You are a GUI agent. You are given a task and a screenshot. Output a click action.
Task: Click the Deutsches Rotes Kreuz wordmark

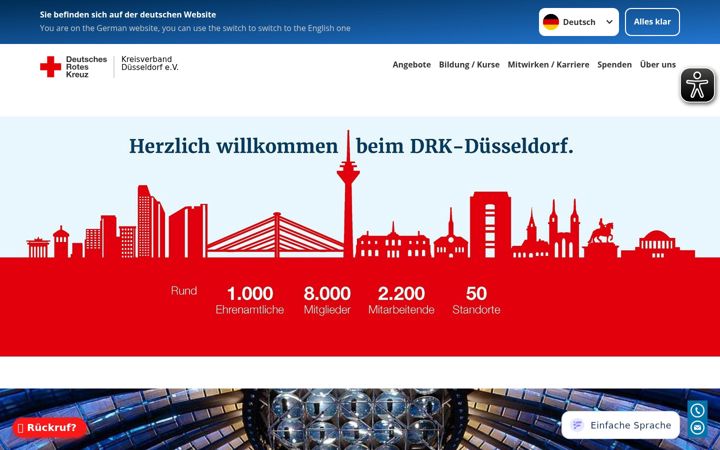click(x=86, y=67)
